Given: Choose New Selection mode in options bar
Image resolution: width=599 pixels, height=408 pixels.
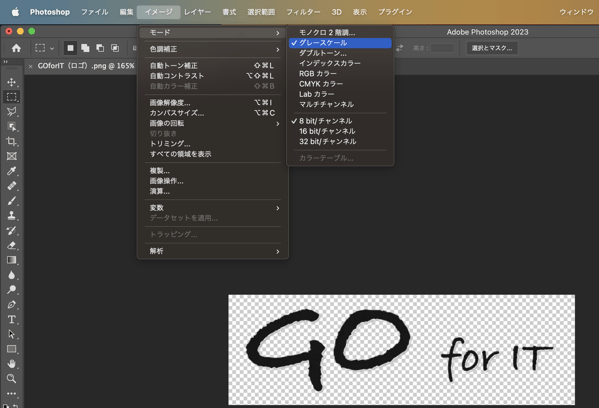Looking at the screenshot, I should 70,48.
